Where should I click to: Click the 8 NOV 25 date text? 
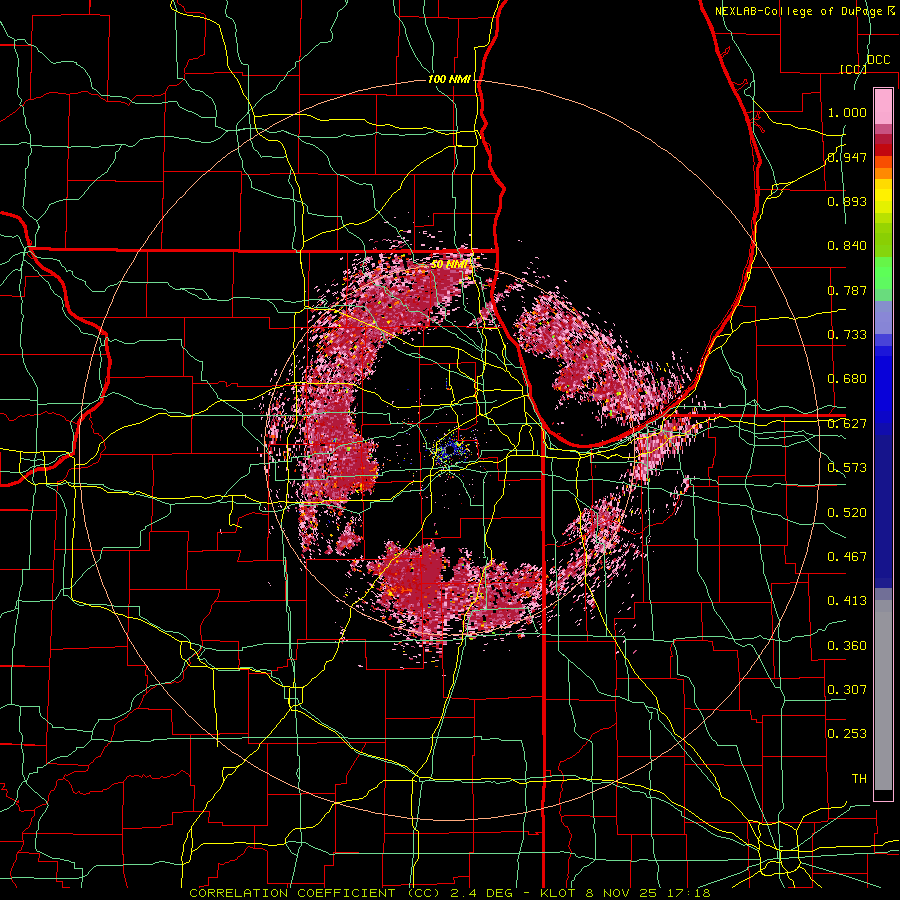(x=623, y=893)
